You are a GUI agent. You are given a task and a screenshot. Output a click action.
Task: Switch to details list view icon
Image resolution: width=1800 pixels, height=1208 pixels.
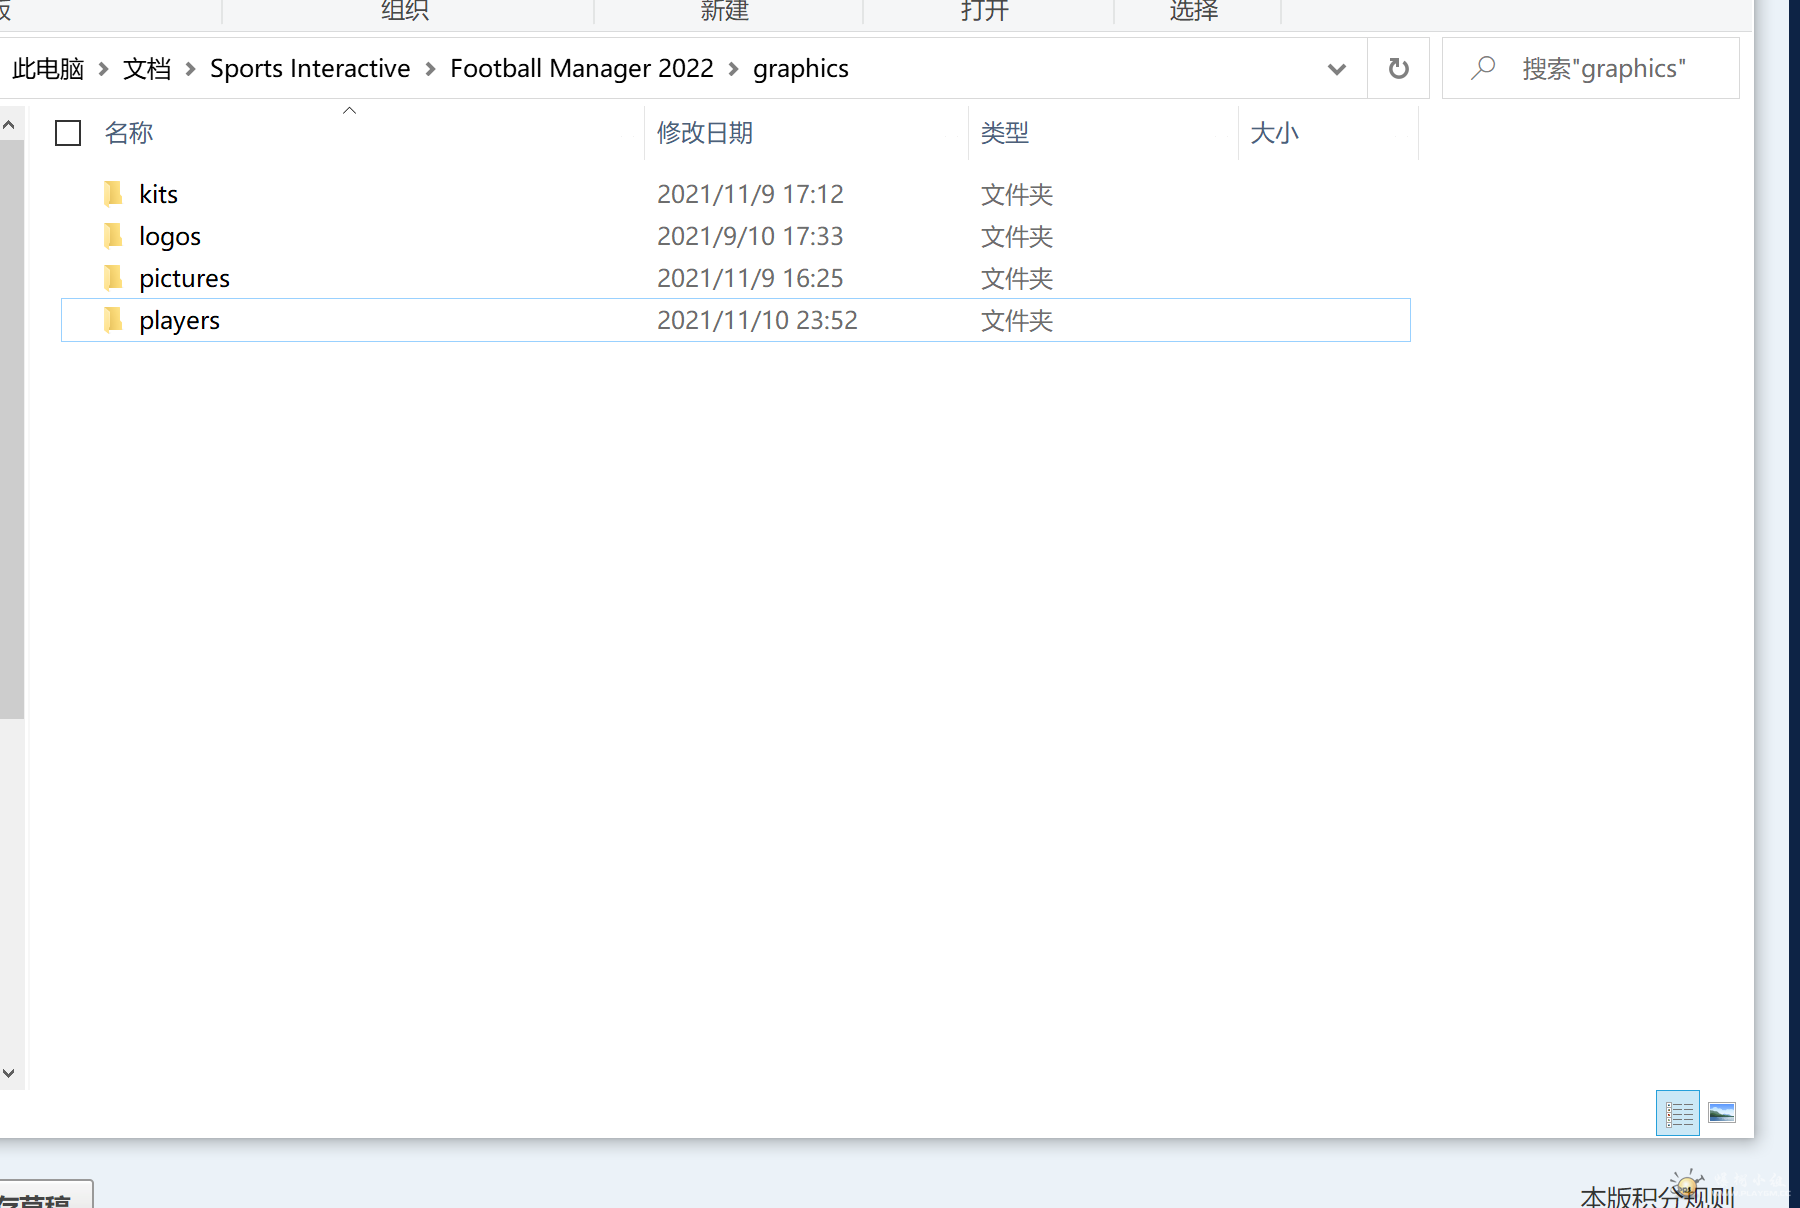1678,1113
